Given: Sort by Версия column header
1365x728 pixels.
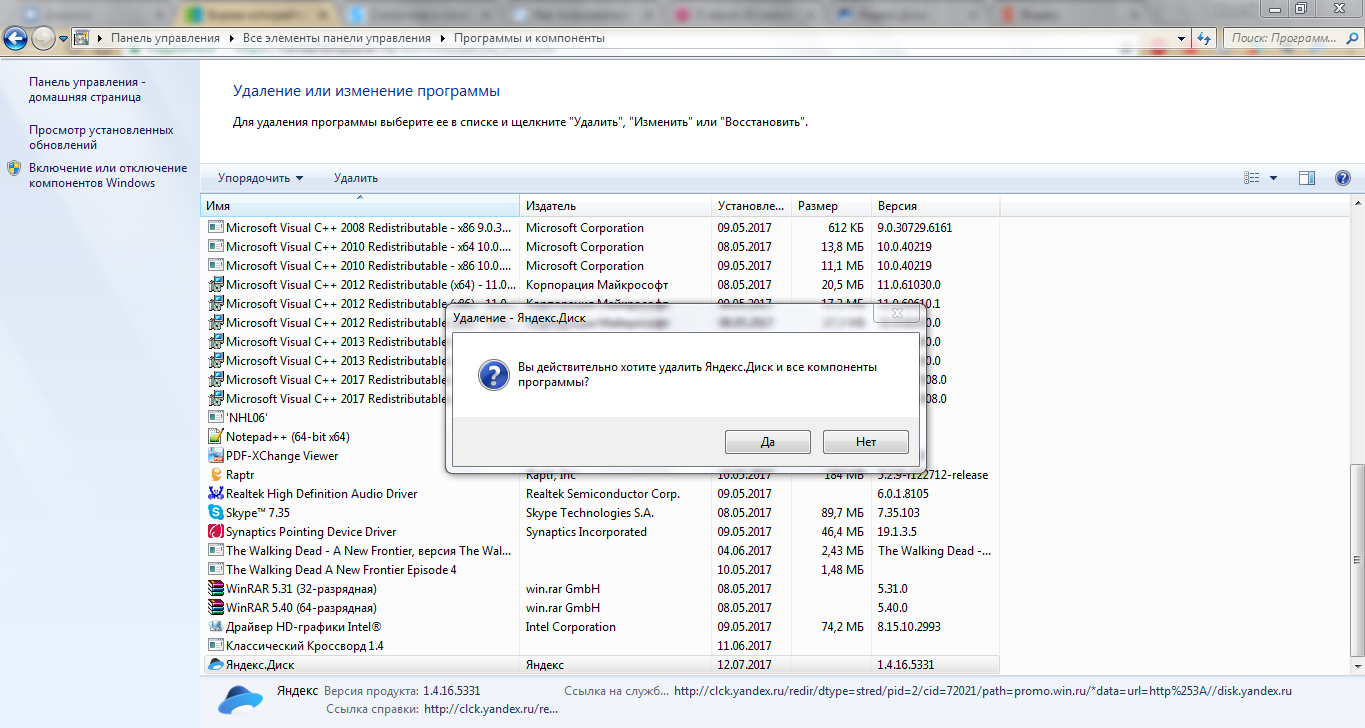Looking at the screenshot, I should [936, 206].
